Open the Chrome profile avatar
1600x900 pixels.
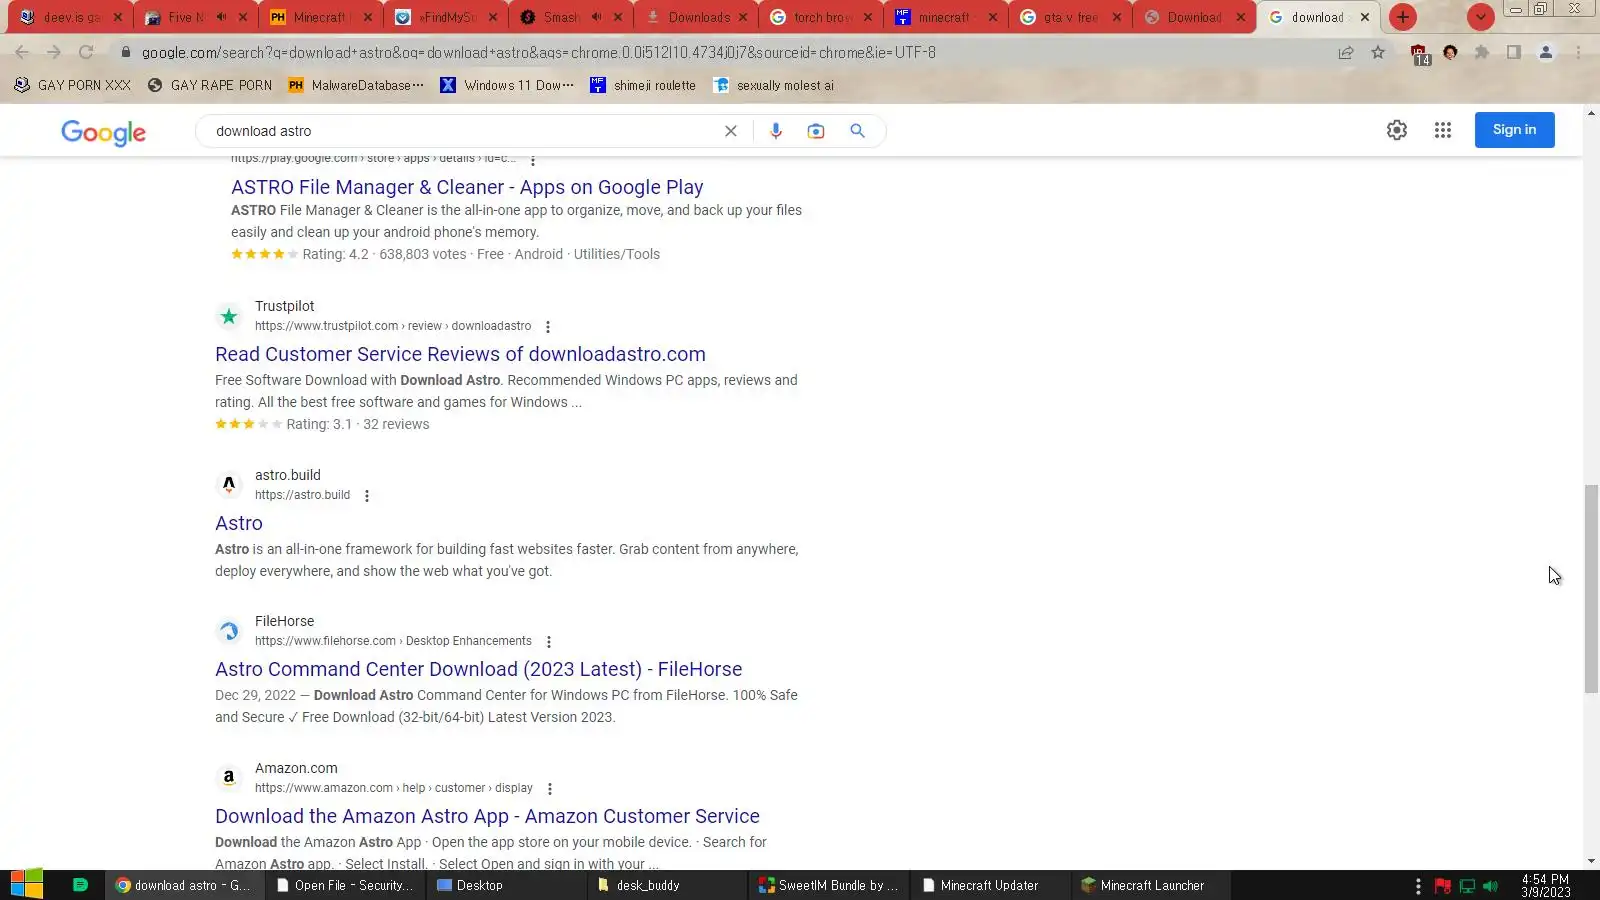pos(1546,52)
